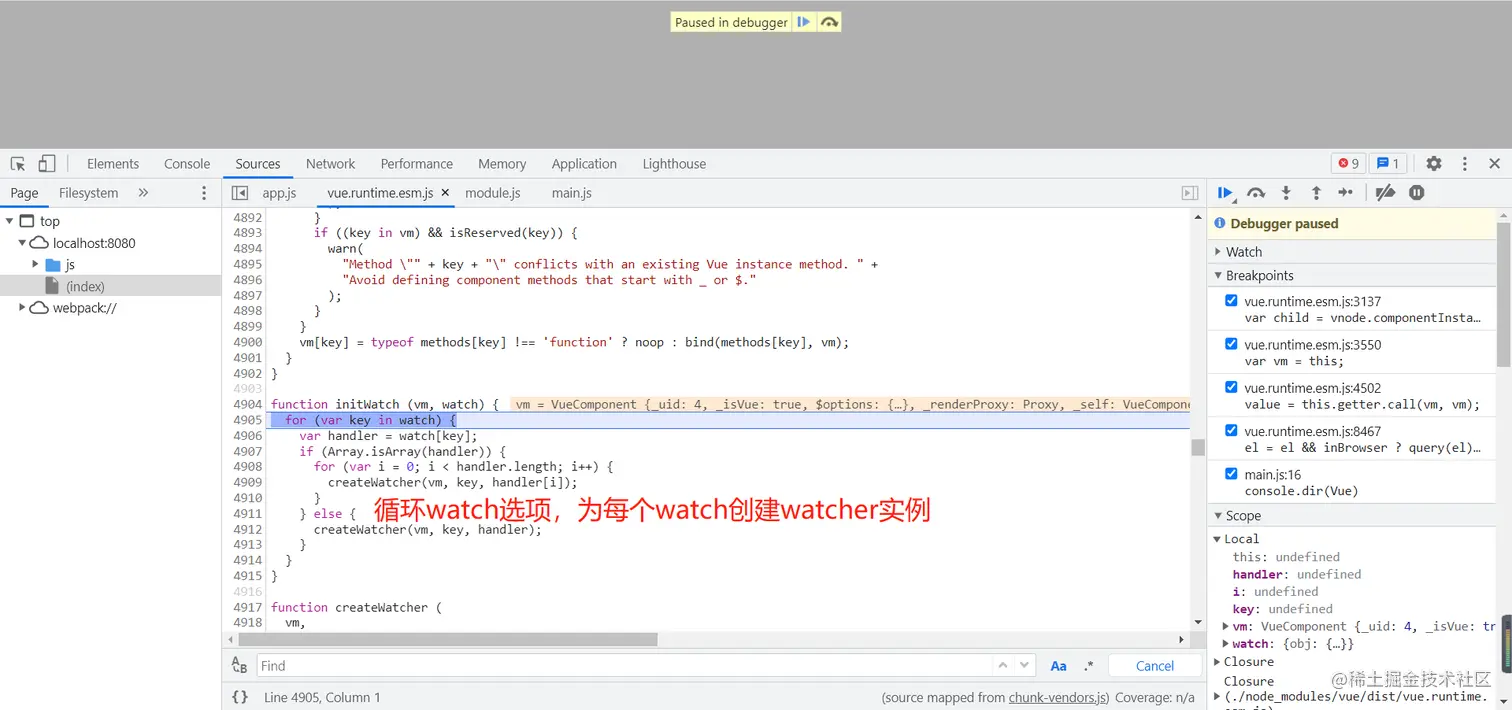Open the app.js file tab
This screenshot has width=1512, height=710.
[x=280, y=193]
